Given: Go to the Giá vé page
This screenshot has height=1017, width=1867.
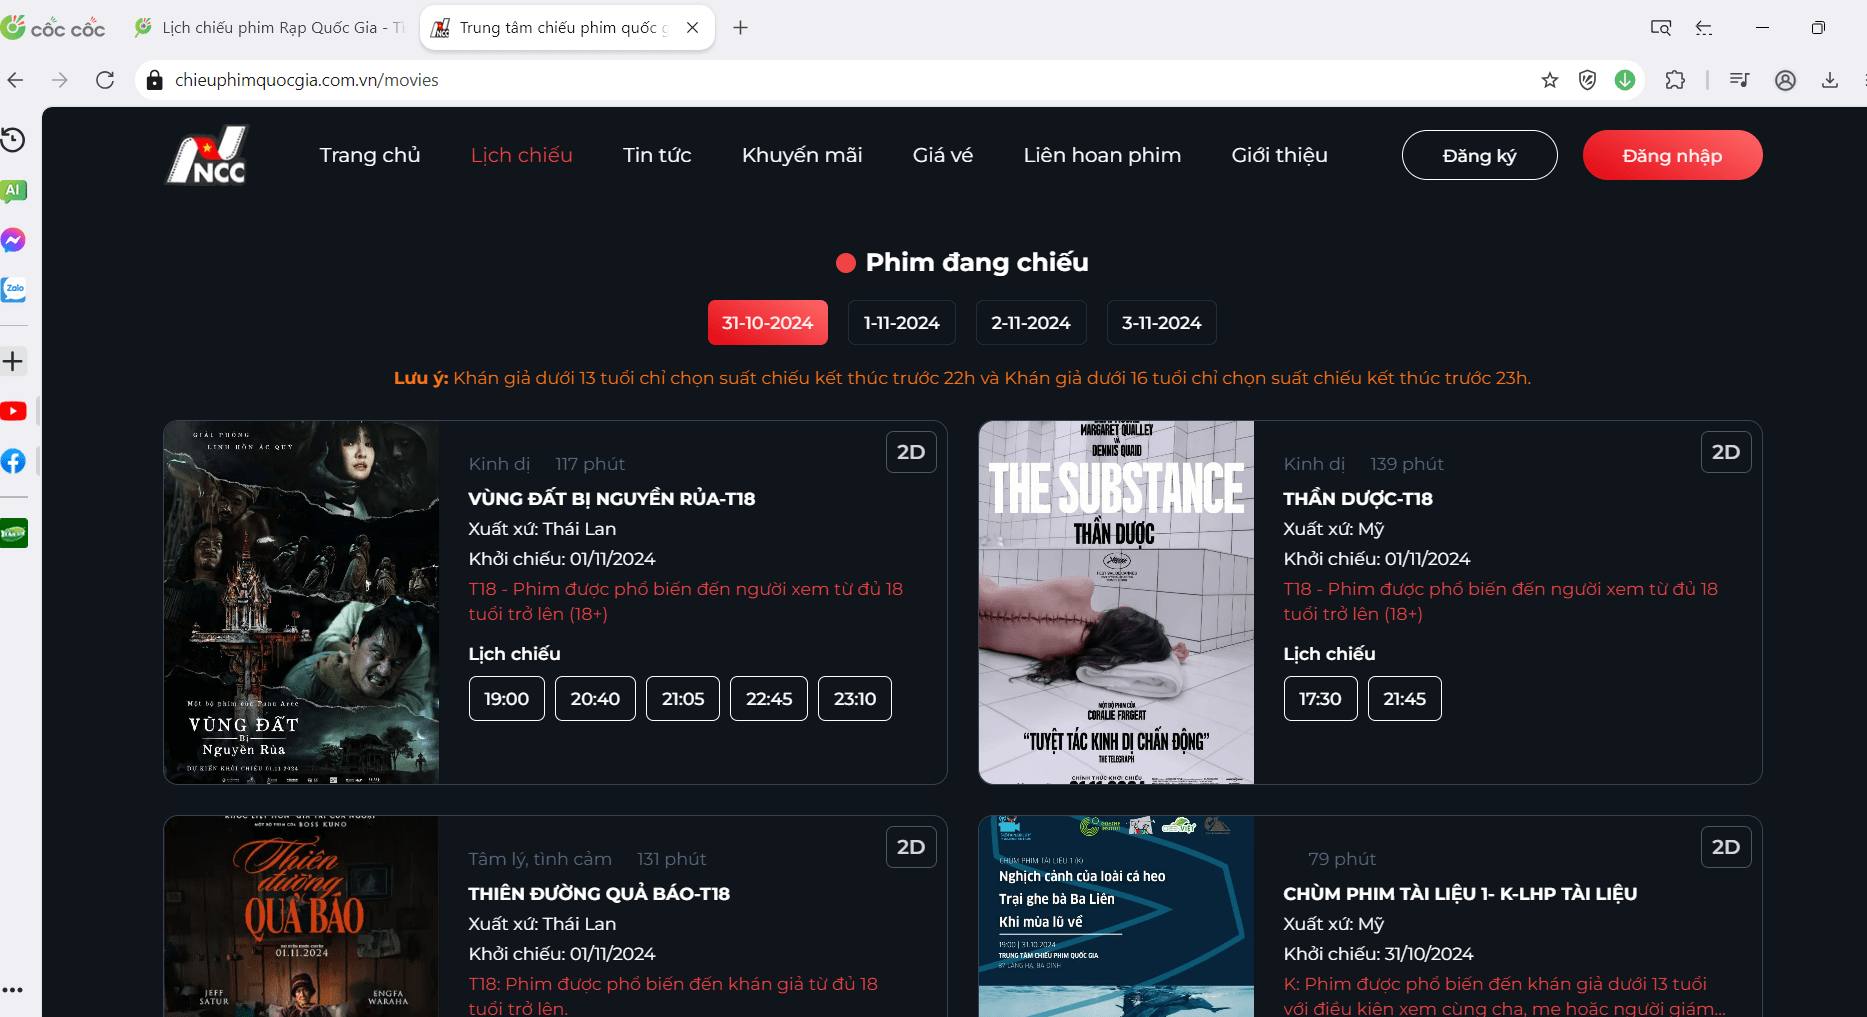Looking at the screenshot, I should point(942,155).
